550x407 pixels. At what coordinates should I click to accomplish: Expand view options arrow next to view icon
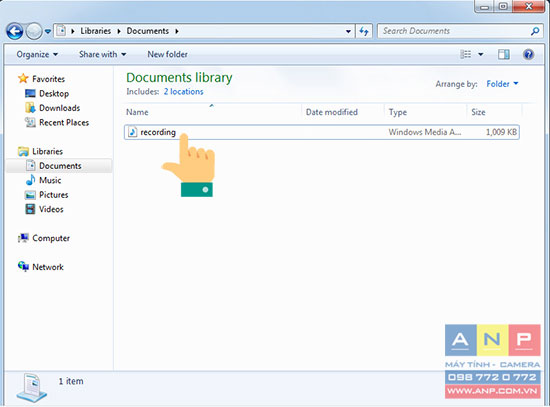(481, 54)
